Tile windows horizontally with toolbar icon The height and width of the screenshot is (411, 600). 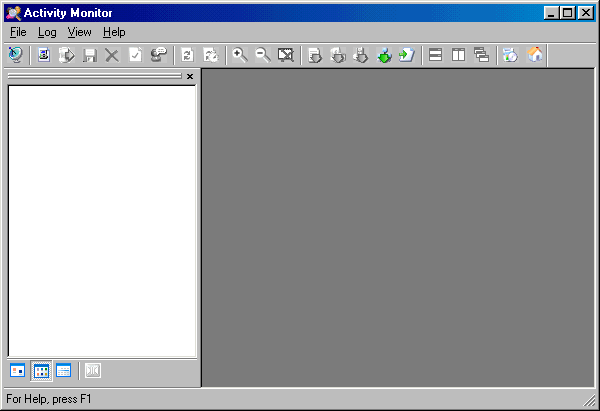[436, 55]
